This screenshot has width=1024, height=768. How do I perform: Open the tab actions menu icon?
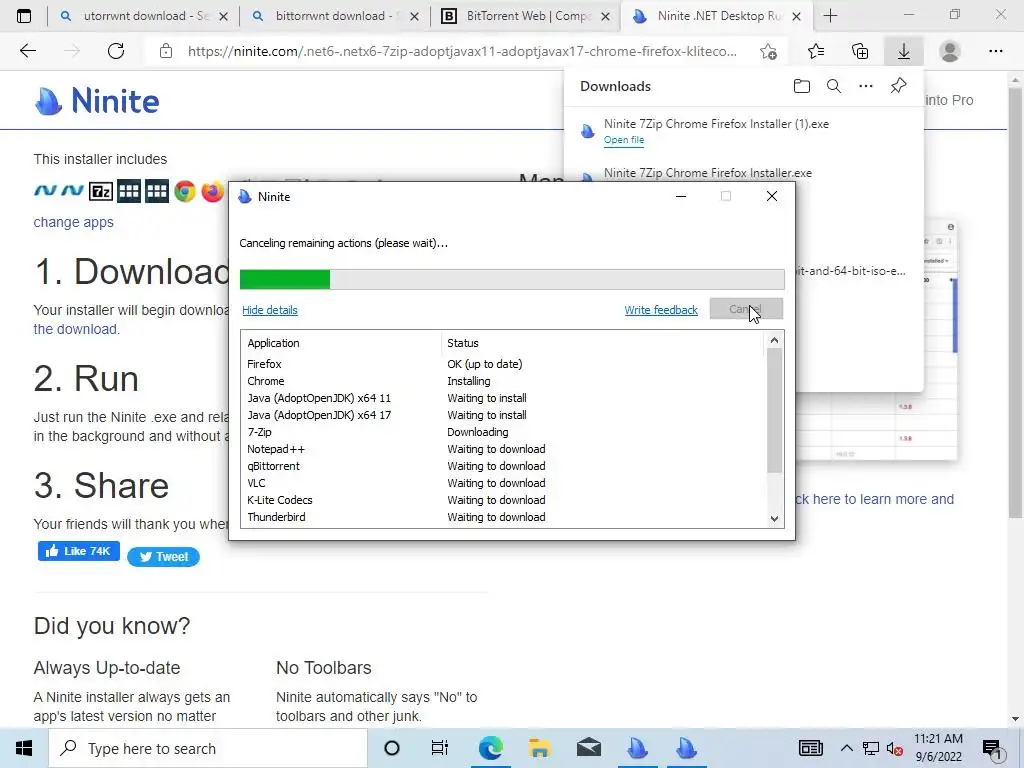24,16
